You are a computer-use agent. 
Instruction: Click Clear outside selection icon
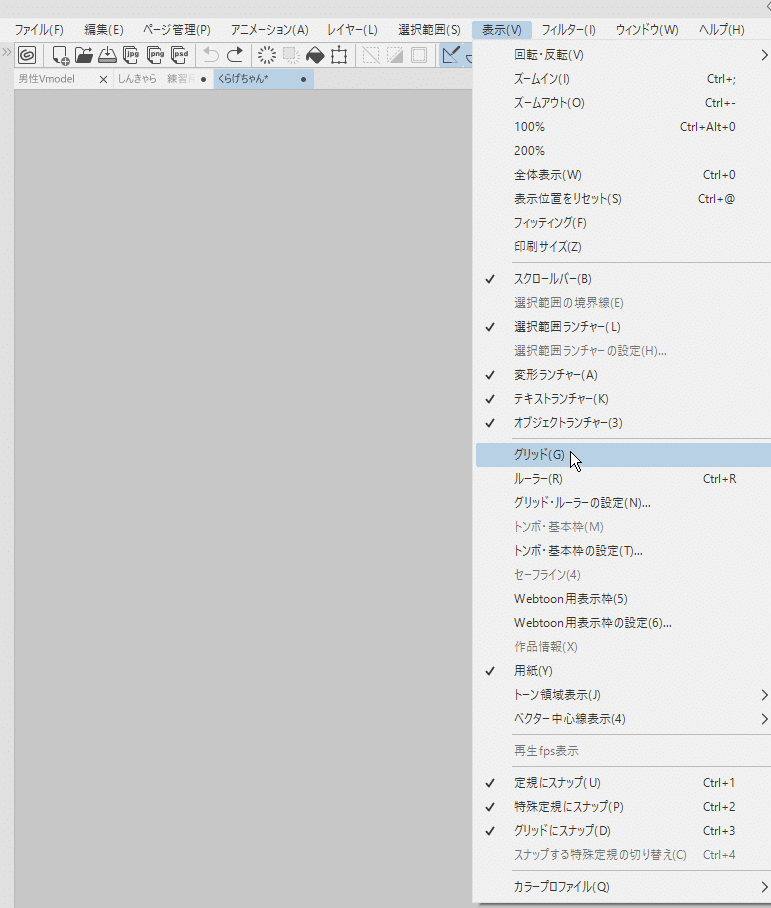[291, 55]
